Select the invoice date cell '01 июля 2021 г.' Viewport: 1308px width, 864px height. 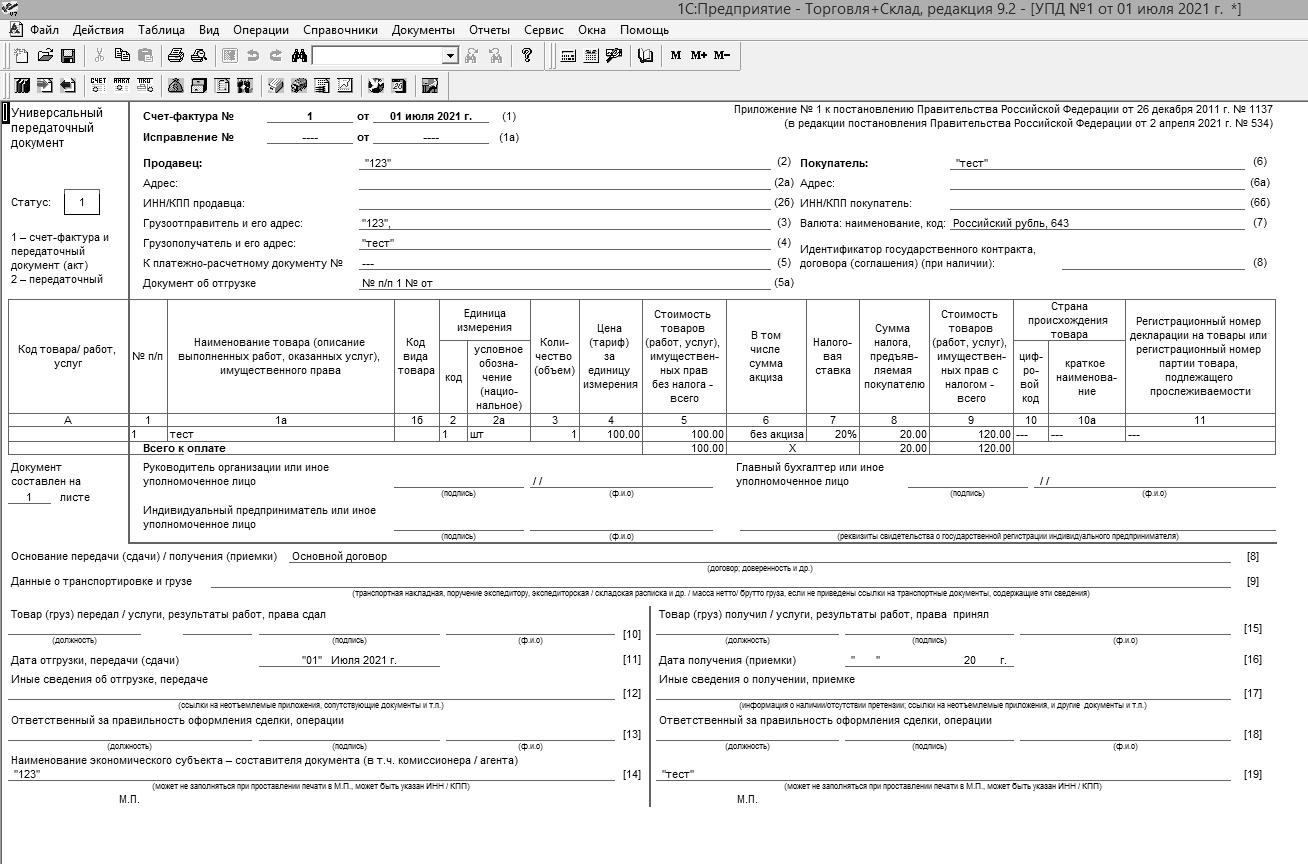431,117
